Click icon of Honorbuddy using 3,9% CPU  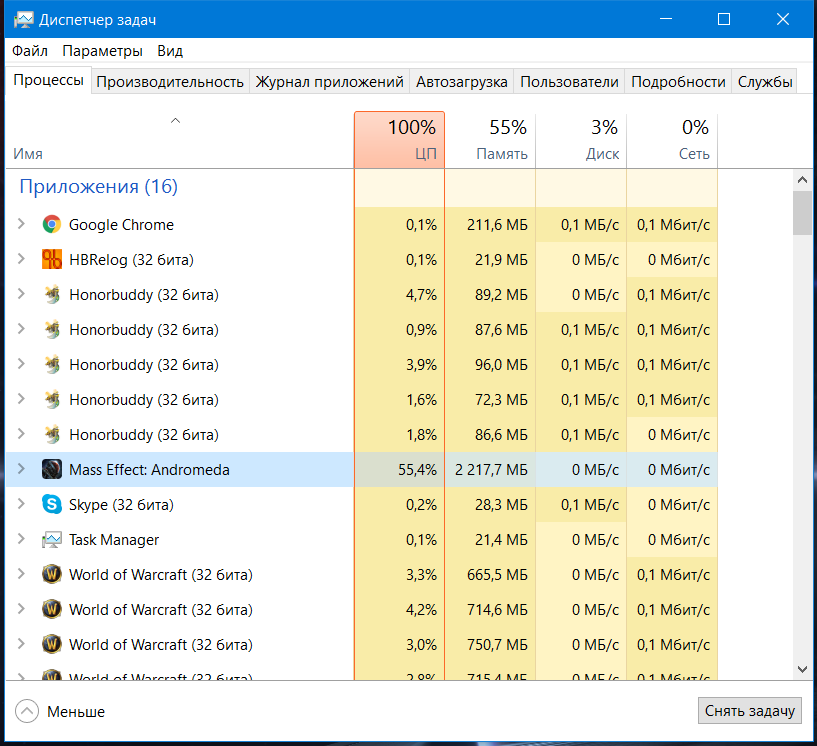[x=52, y=365]
